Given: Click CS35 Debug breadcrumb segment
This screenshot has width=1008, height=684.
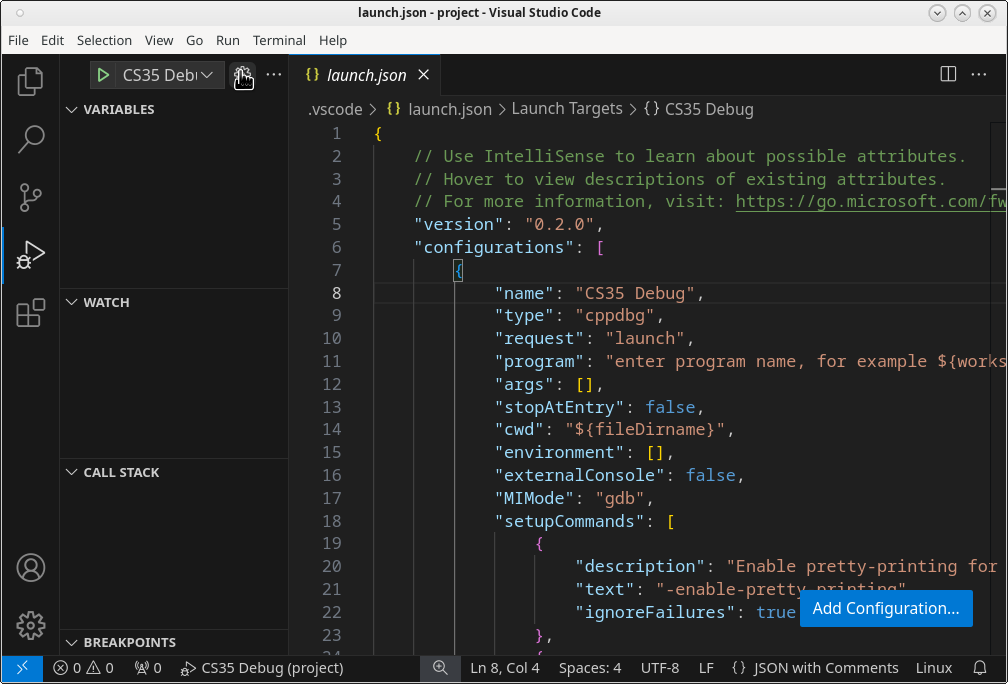Looking at the screenshot, I should point(699,109).
